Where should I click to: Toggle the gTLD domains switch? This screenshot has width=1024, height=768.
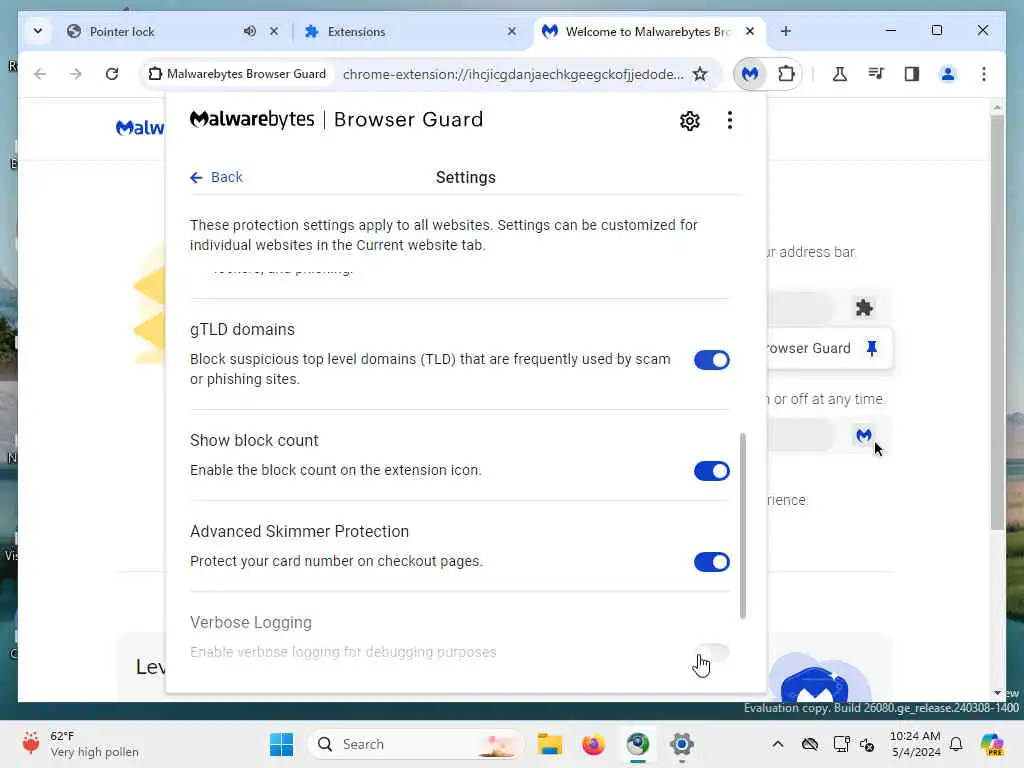coord(711,360)
